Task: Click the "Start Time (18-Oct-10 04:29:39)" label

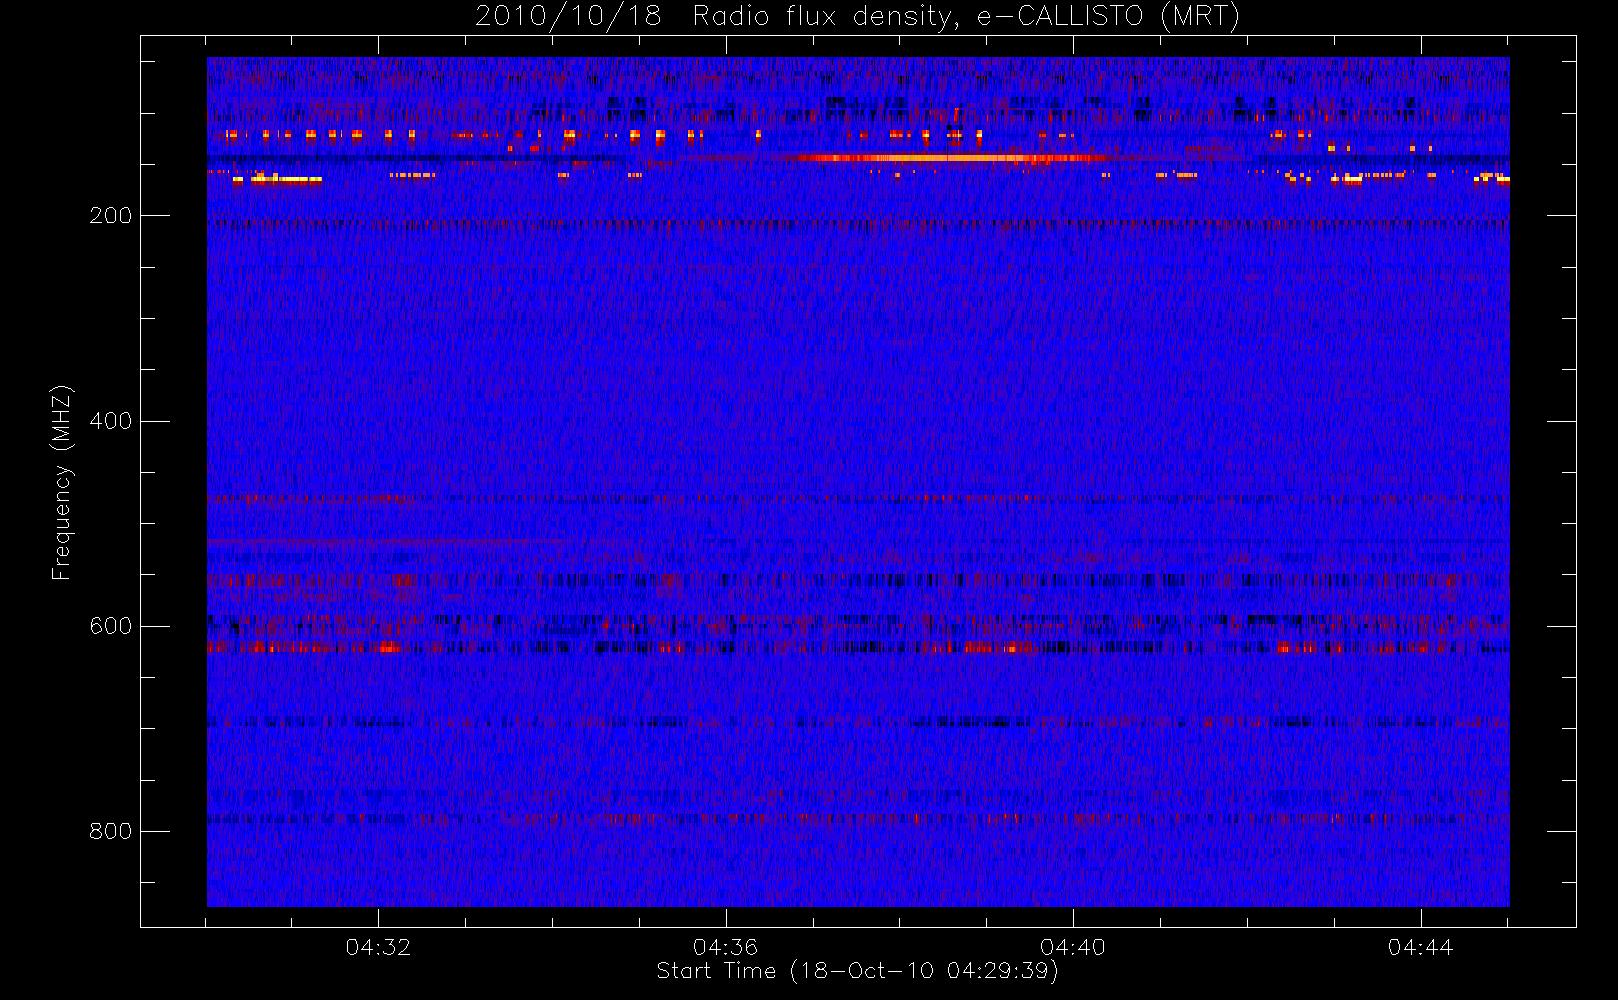Action: [857, 971]
